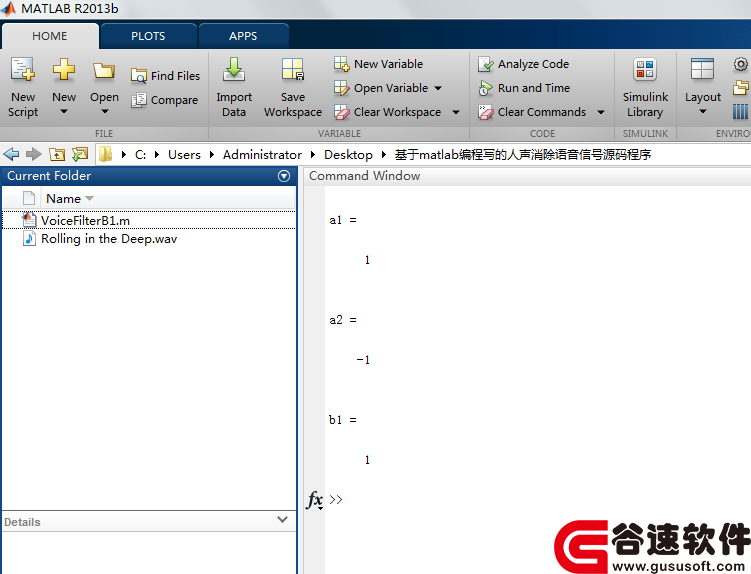Viewport: 751px width, 574px height.
Task: Click the Desktop path segment
Action: [x=348, y=154]
